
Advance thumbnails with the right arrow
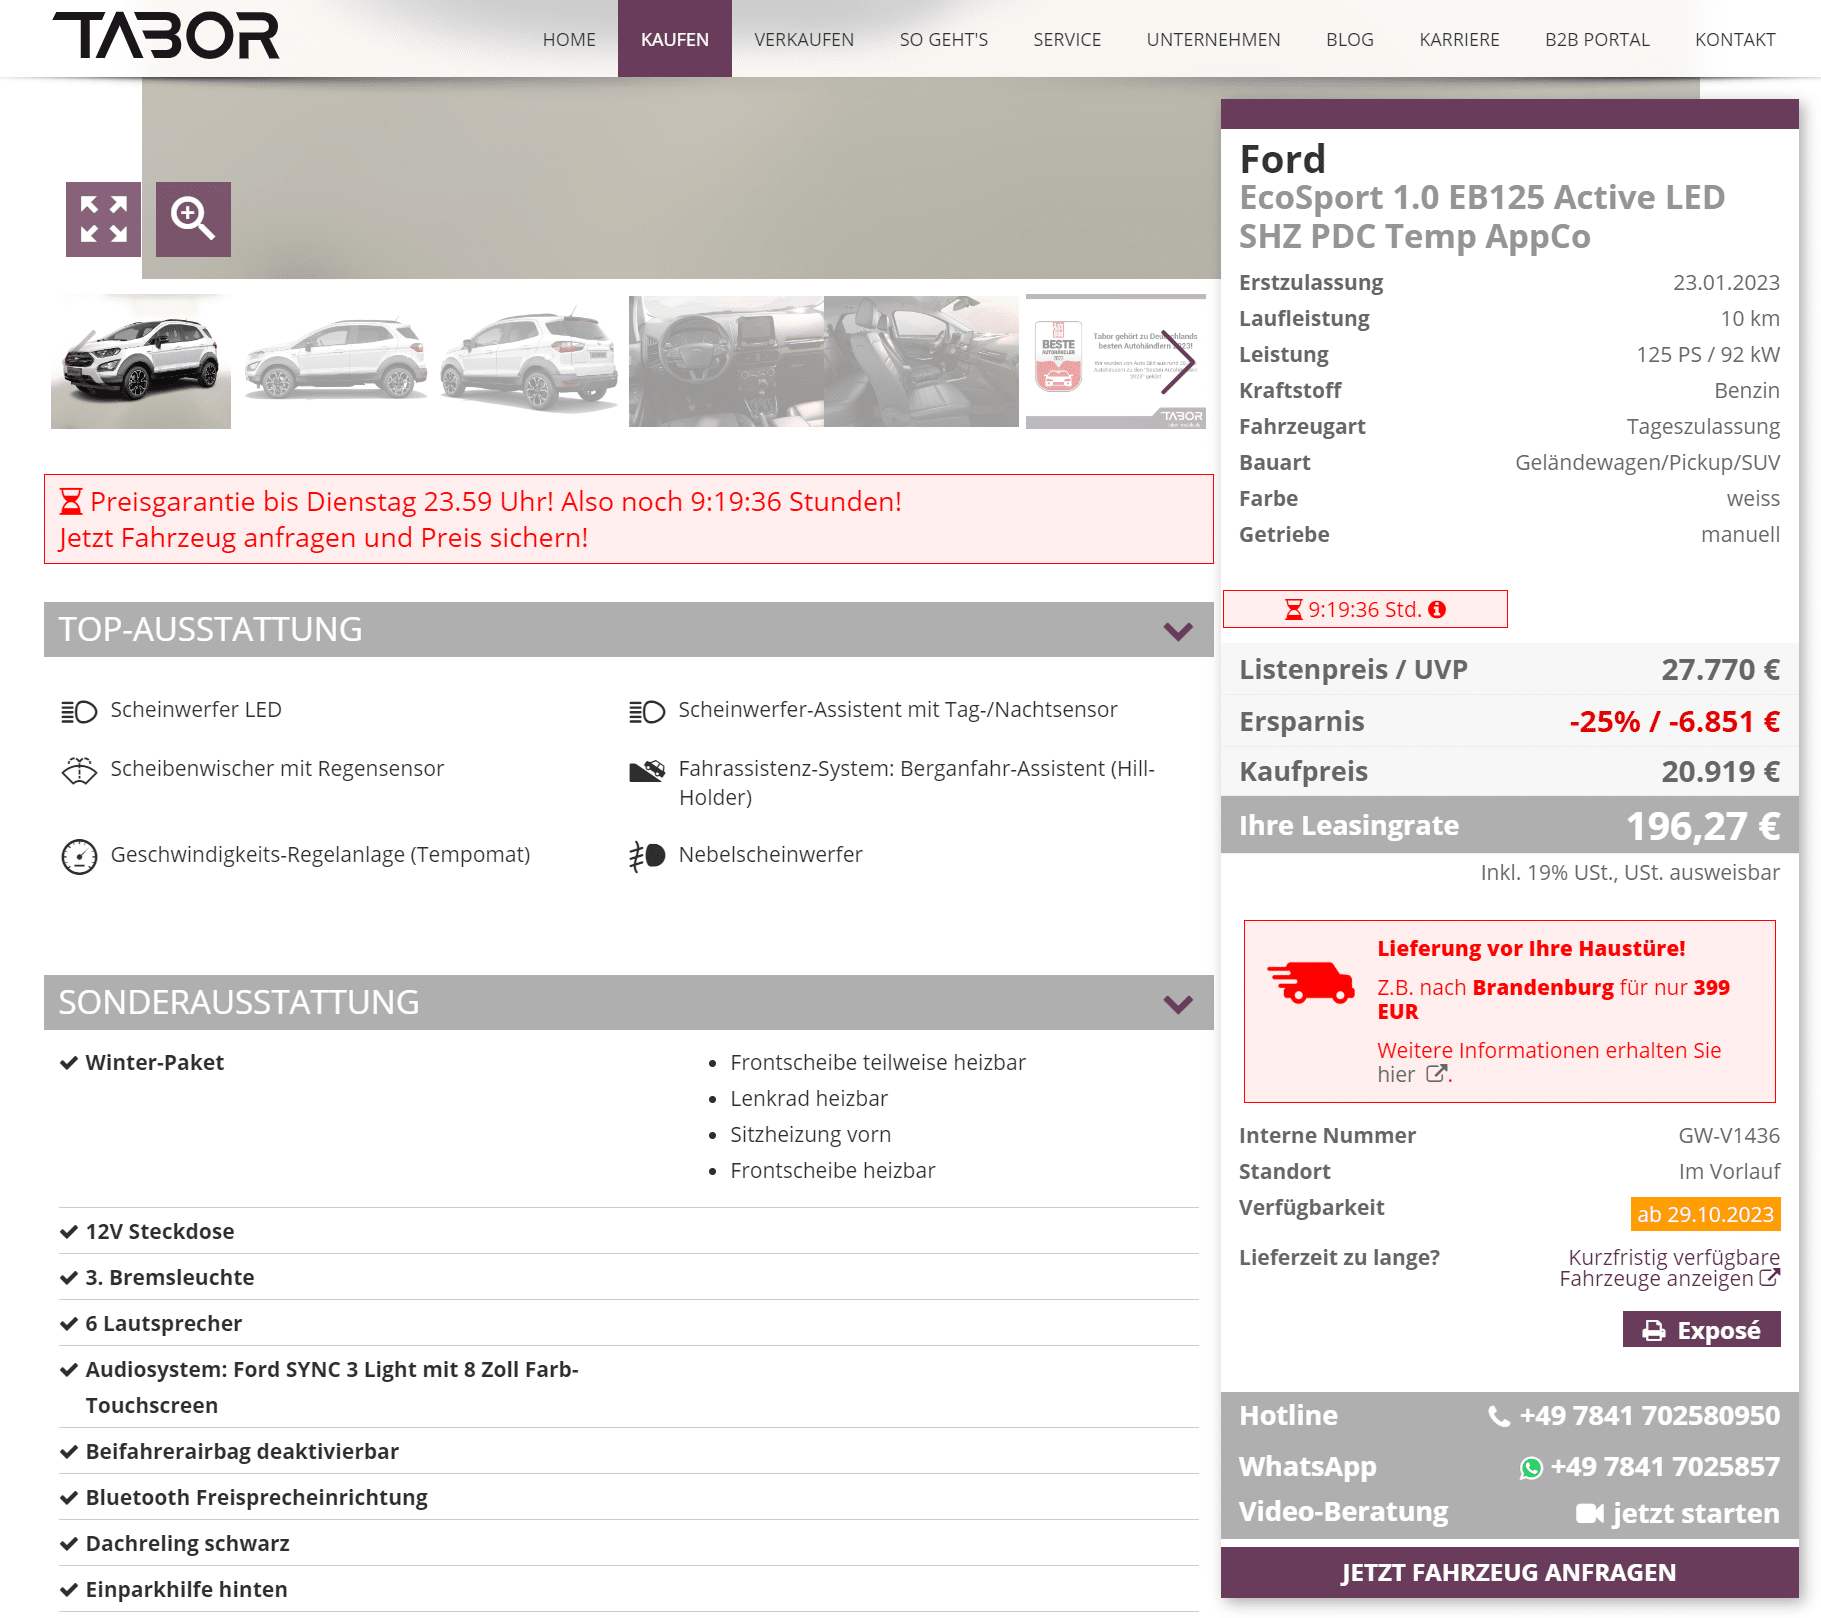[x=1178, y=362]
